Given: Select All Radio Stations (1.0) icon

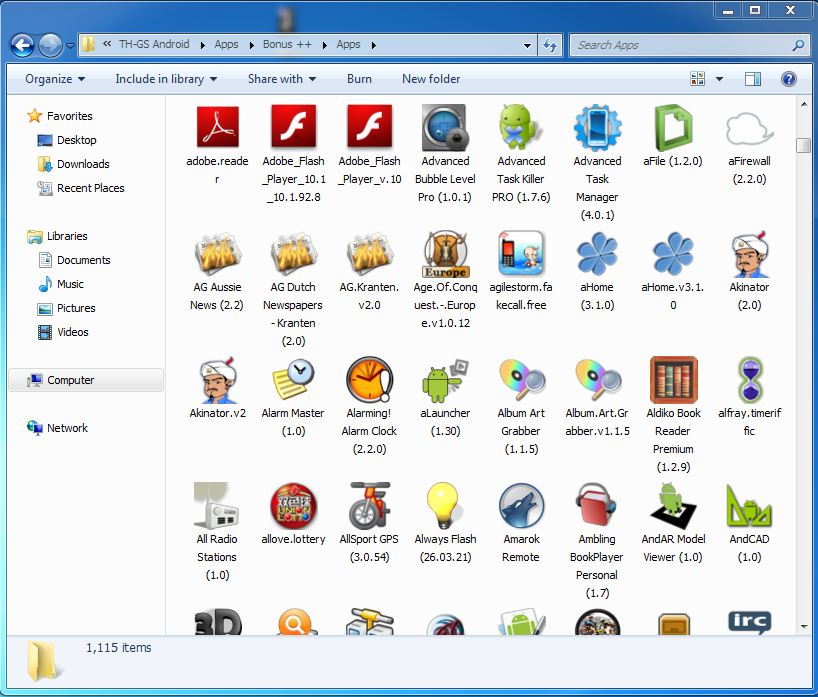Looking at the screenshot, I should 216,506.
